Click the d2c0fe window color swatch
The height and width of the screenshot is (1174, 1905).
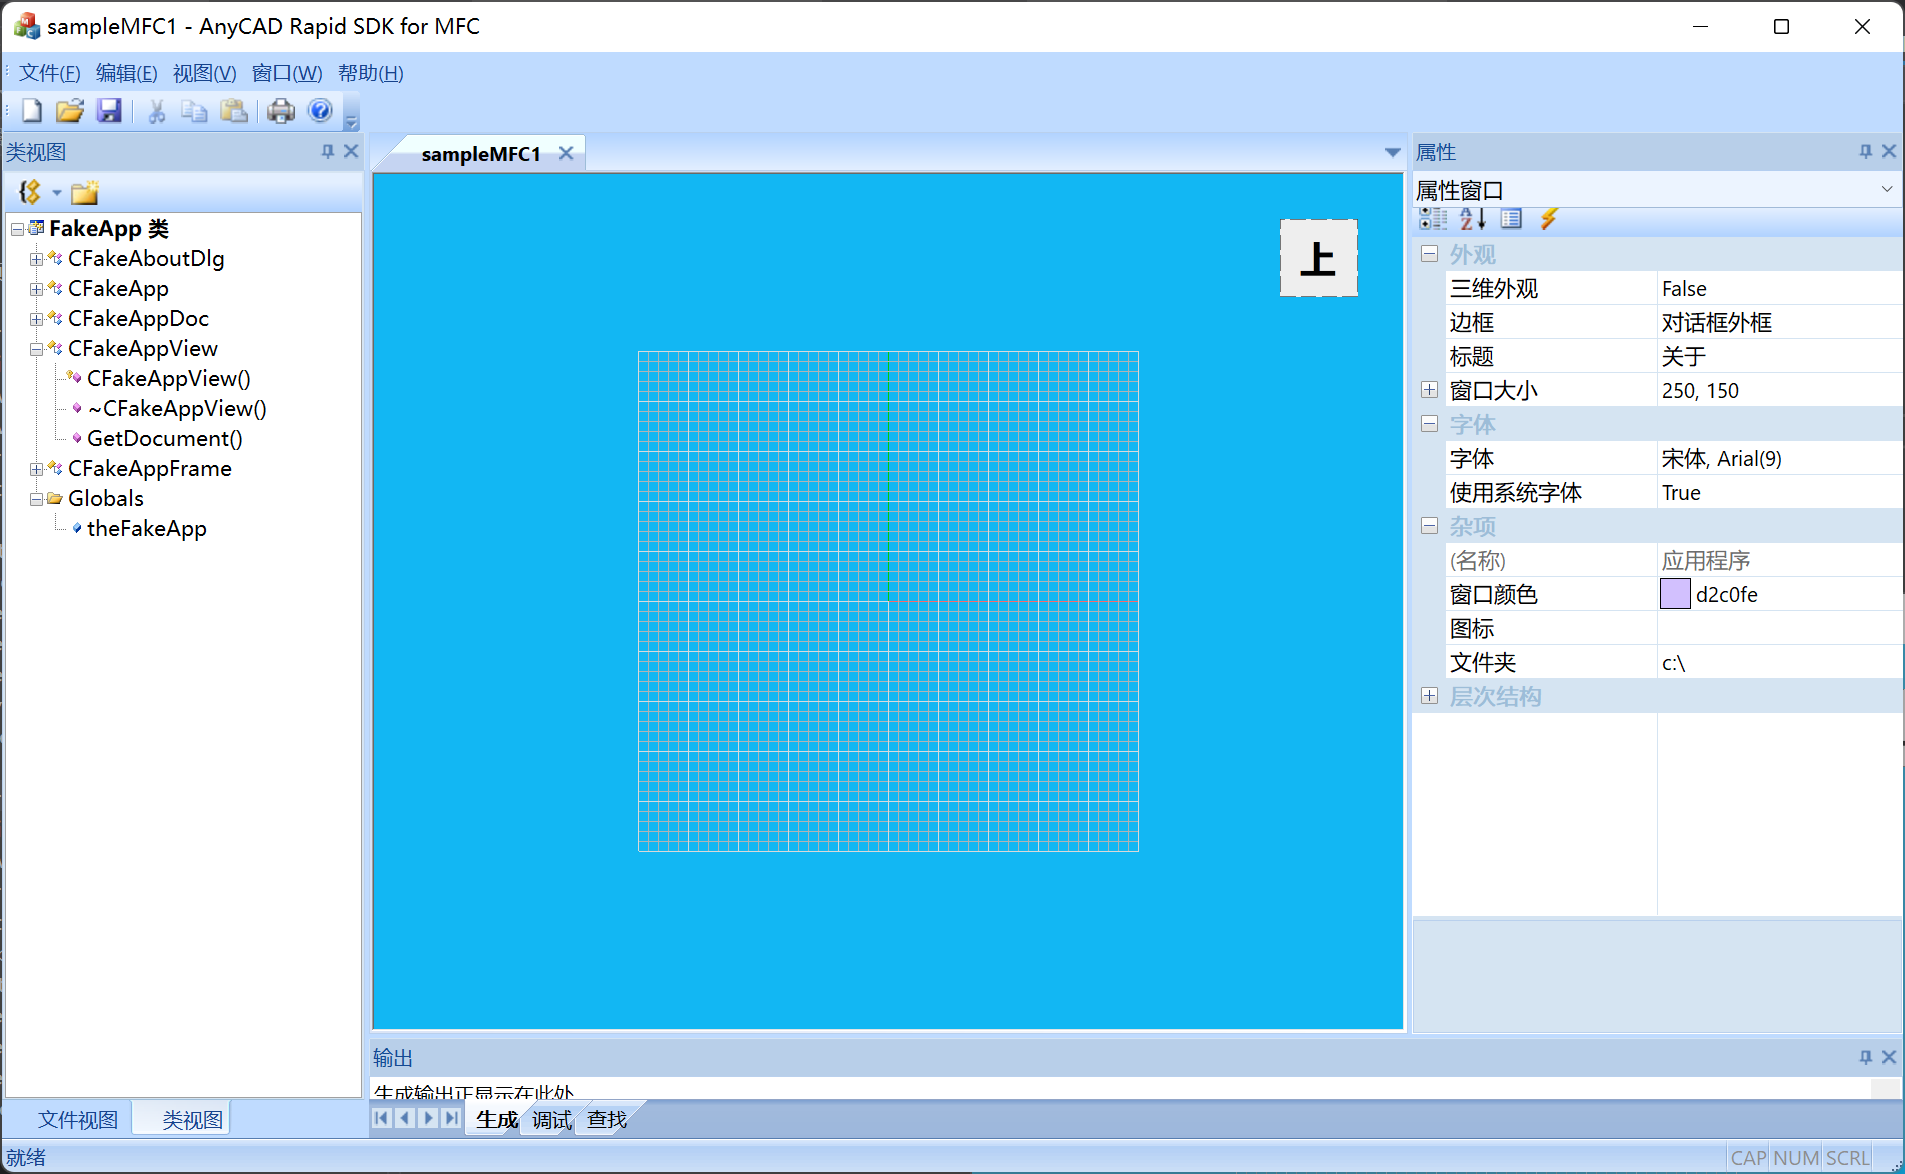[x=1675, y=594]
